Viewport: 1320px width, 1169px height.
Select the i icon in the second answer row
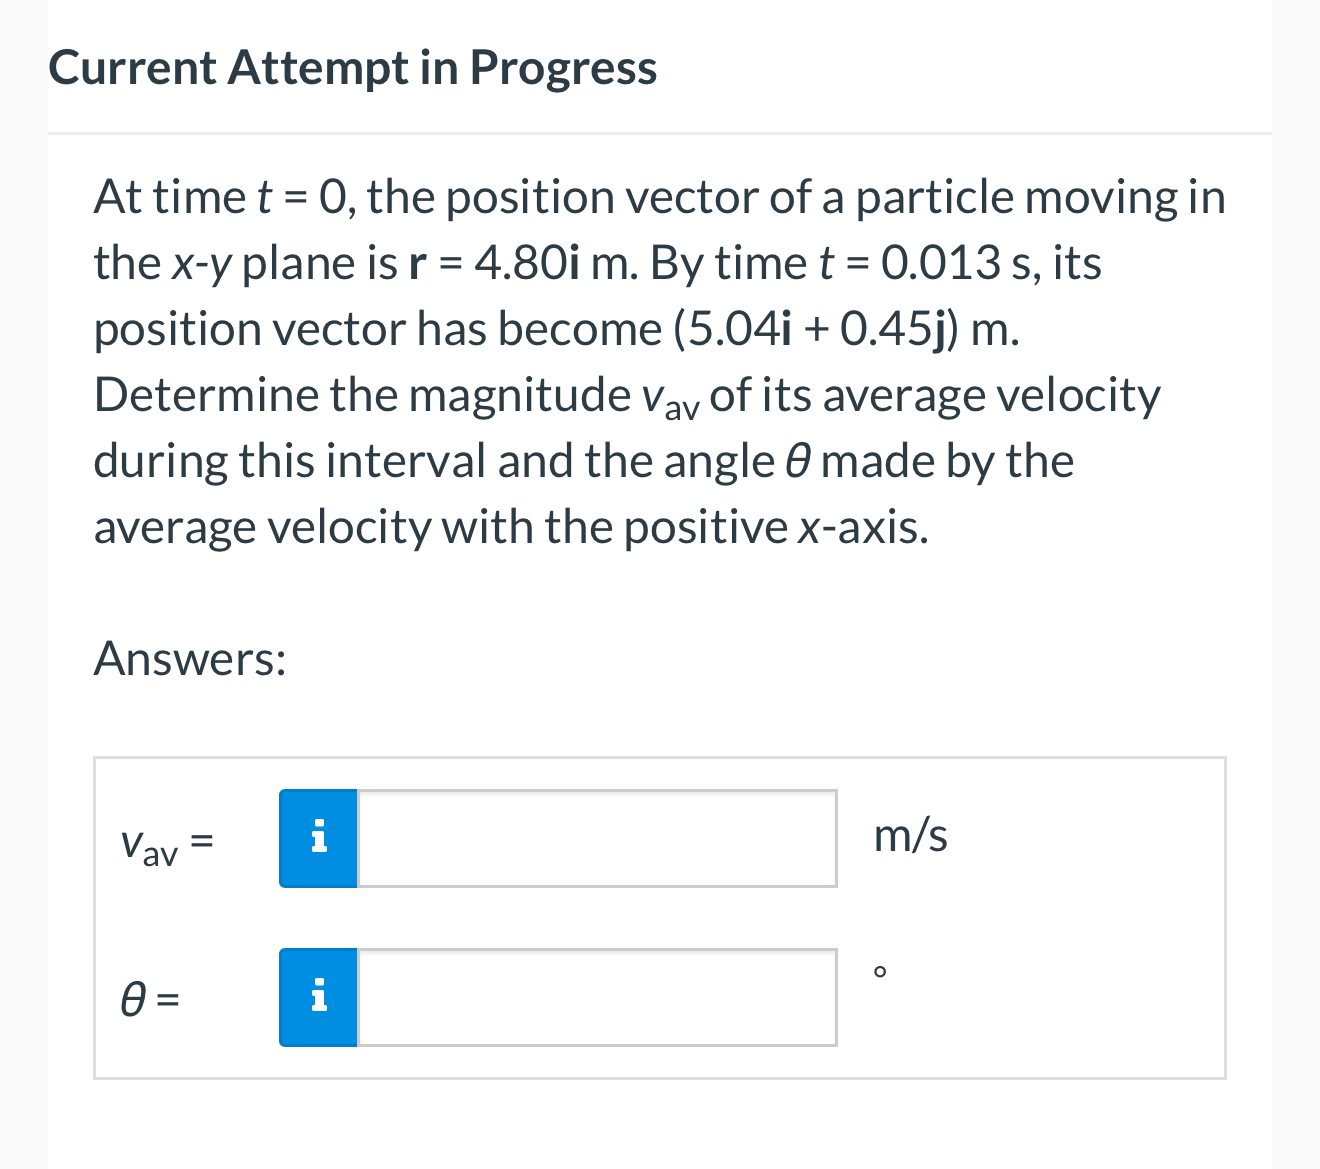click(x=318, y=997)
